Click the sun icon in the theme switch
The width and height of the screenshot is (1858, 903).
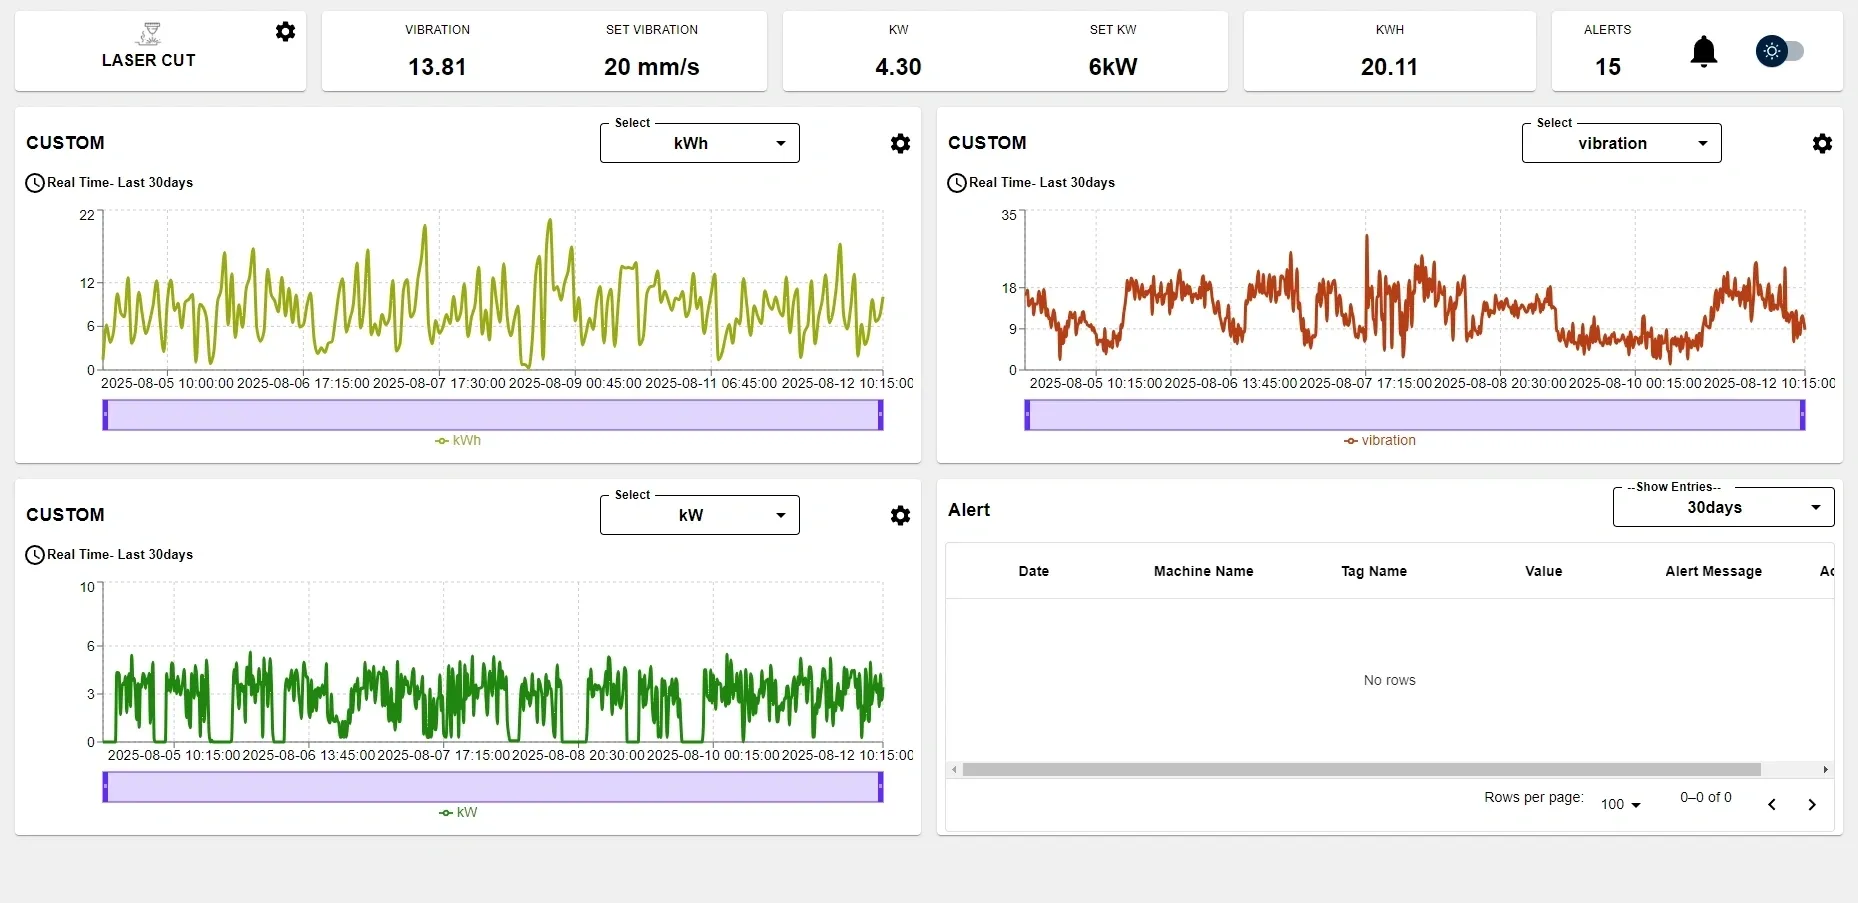click(x=1771, y=51)
